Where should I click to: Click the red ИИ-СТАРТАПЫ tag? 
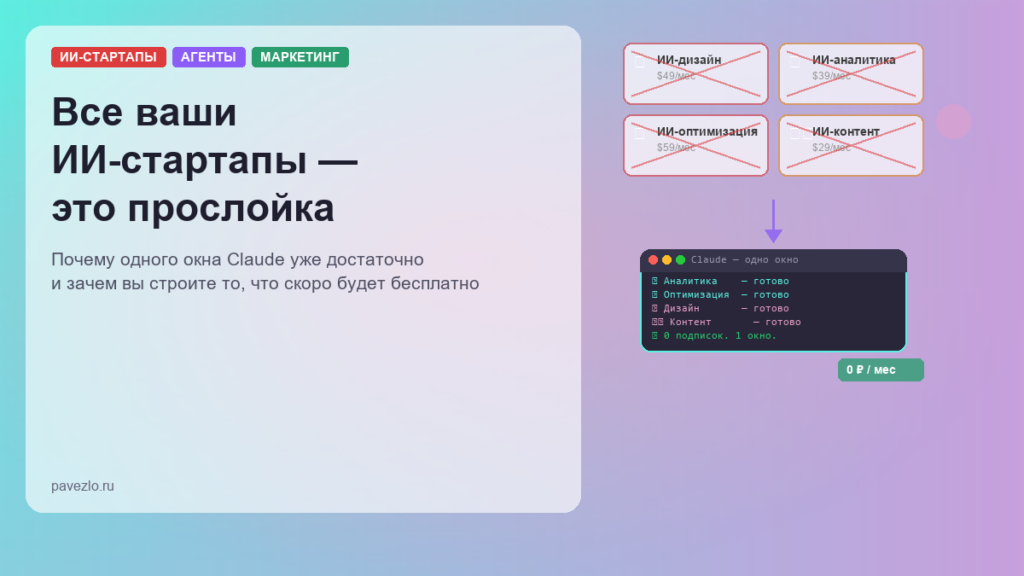[x=108, y=57]
